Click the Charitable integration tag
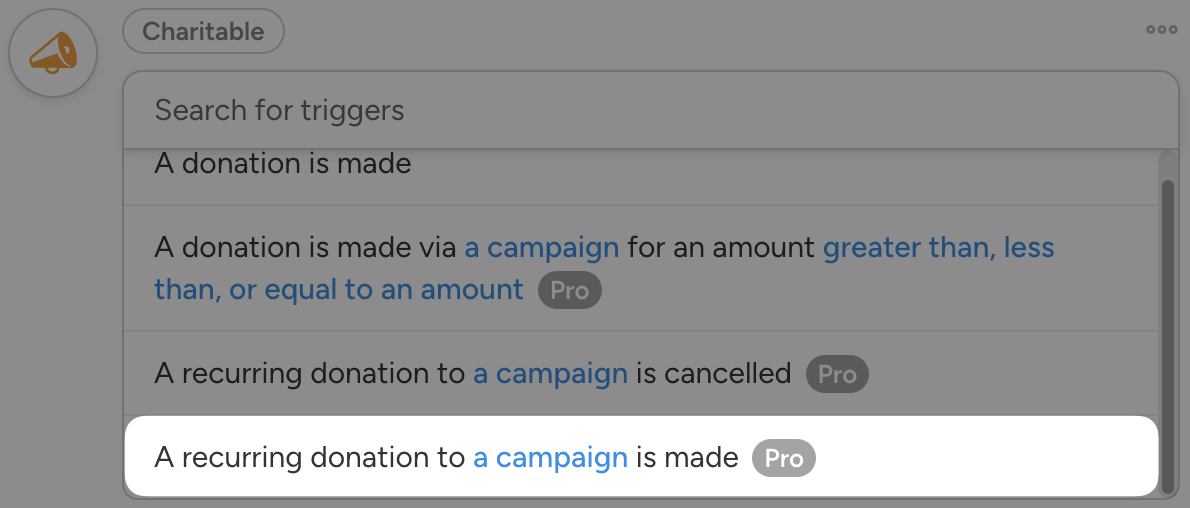This screenshot has width=1190, height=508. pyautogui.click(x=203, y=31)
